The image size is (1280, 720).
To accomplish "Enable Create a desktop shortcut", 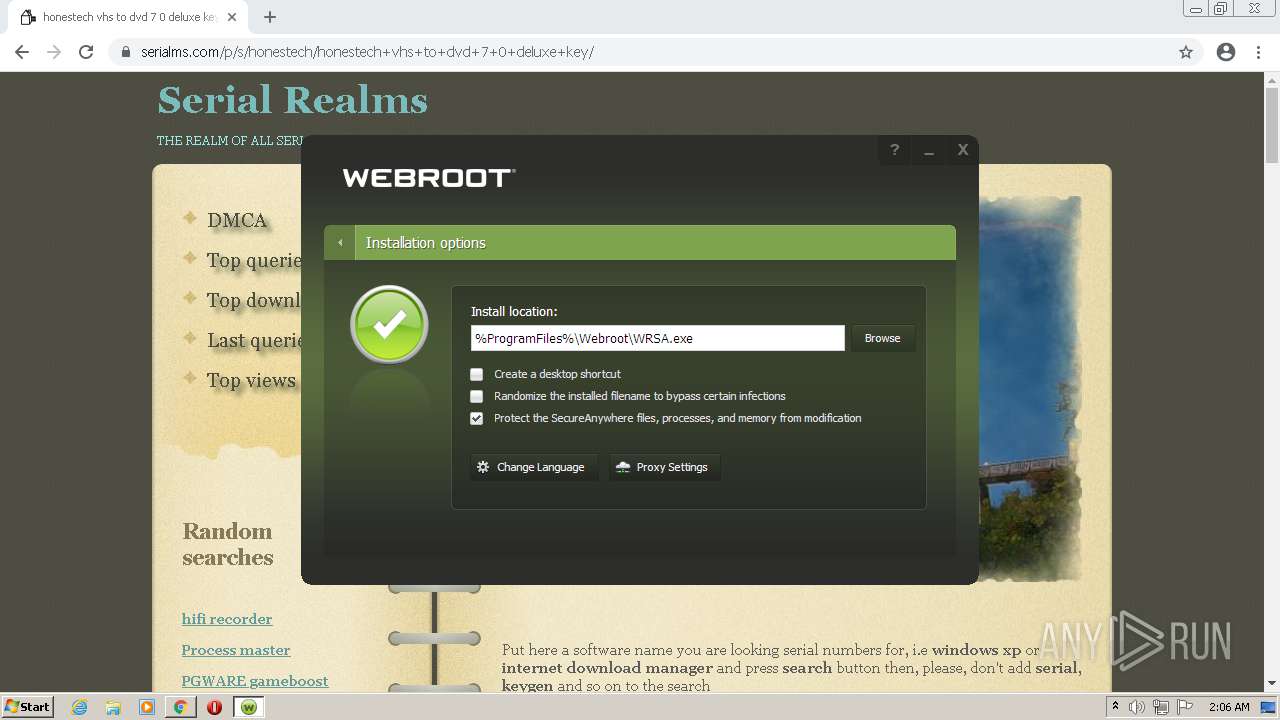I will pyautogui.click(x=477, y=374).
